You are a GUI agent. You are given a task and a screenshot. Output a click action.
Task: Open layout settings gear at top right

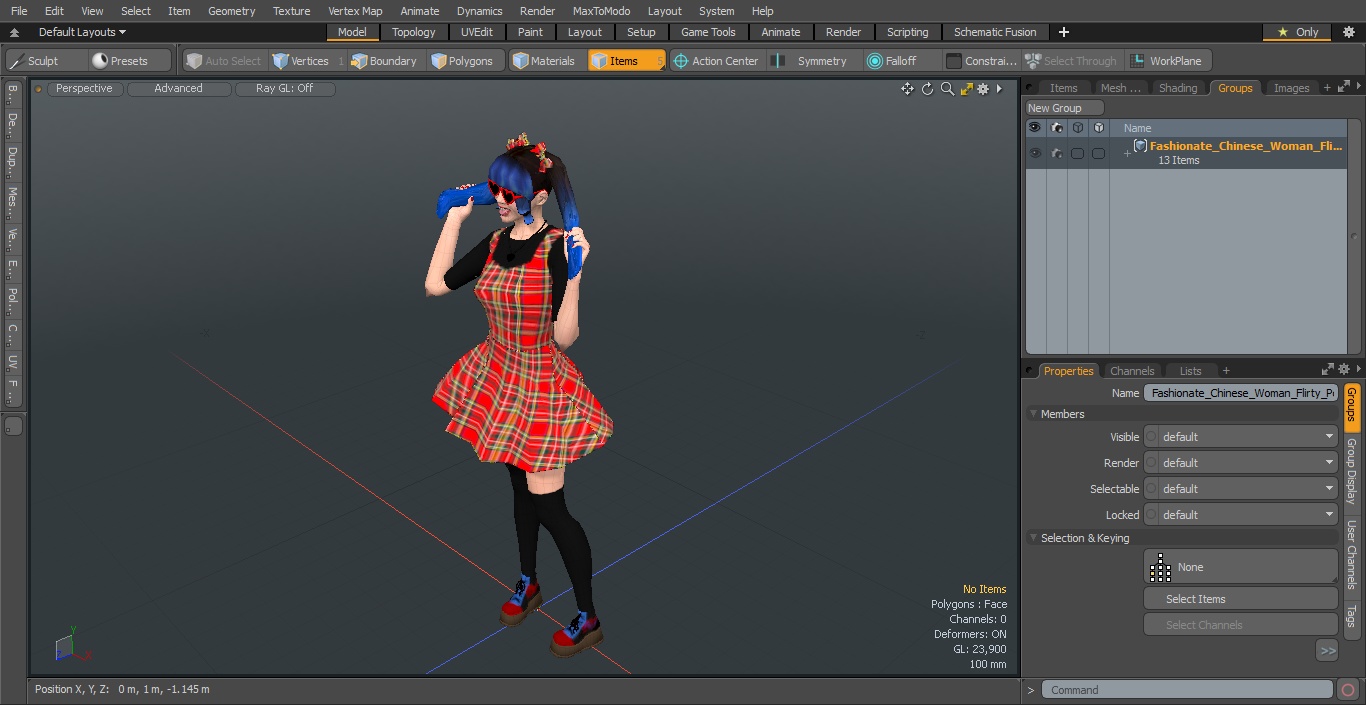click(1348, 32)
